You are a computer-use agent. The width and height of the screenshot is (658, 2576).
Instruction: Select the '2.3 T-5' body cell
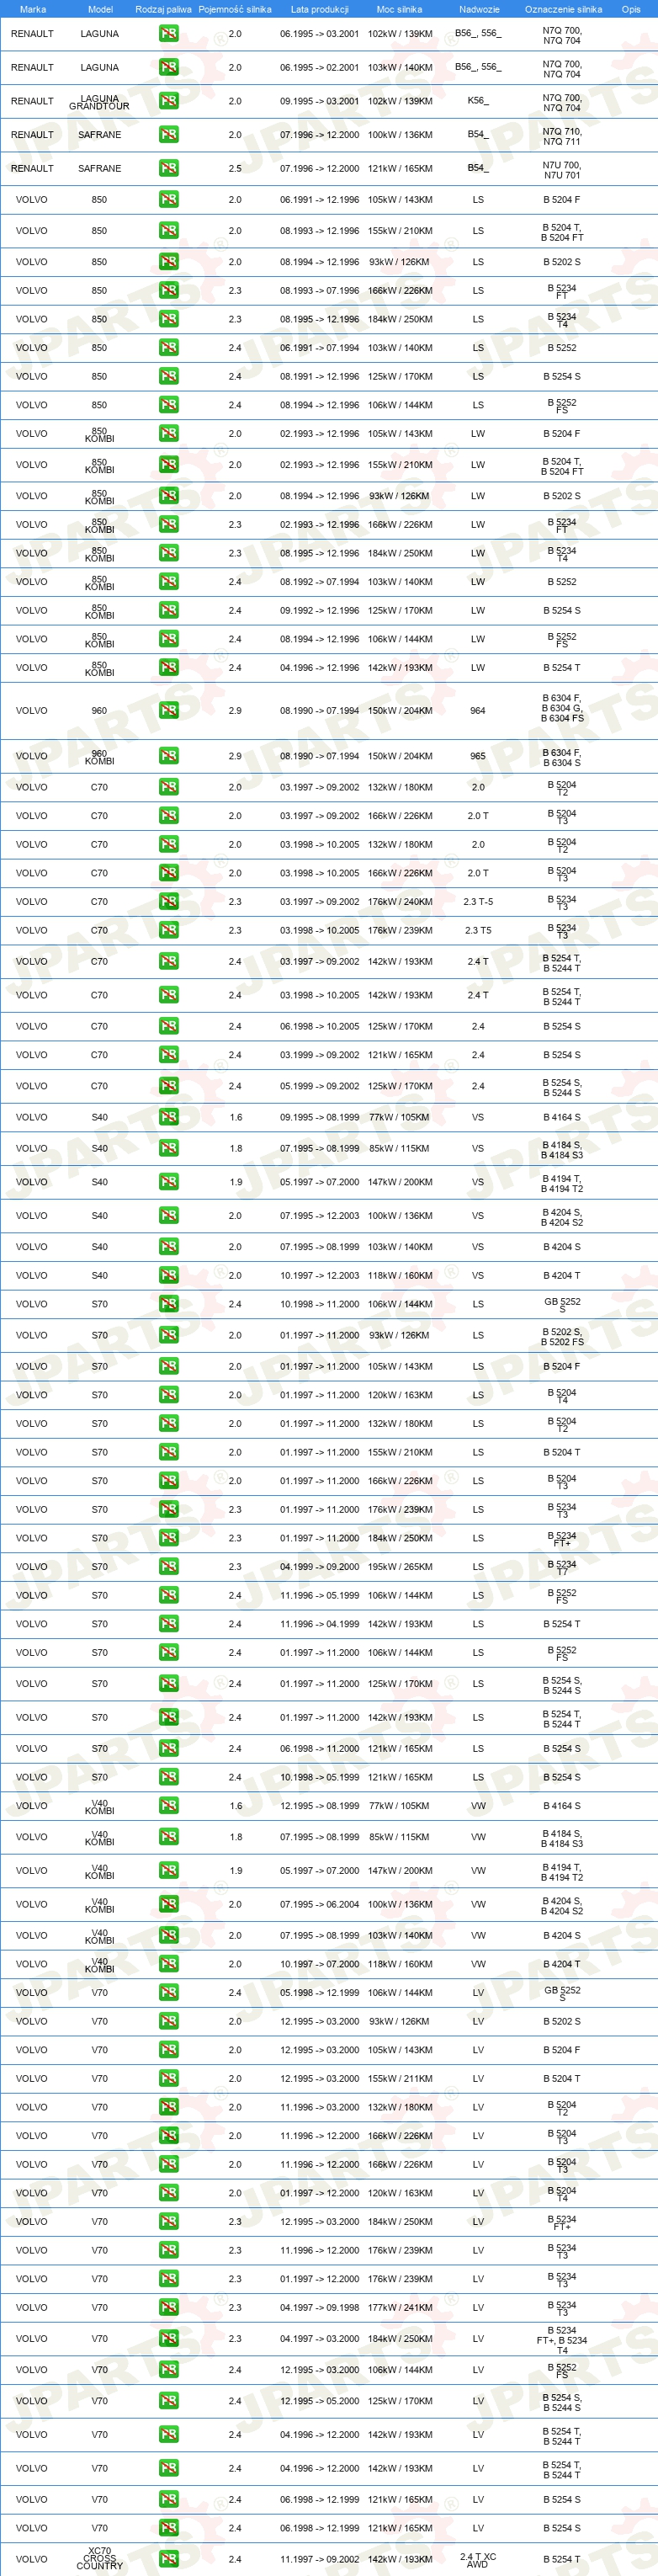(478, 902)
